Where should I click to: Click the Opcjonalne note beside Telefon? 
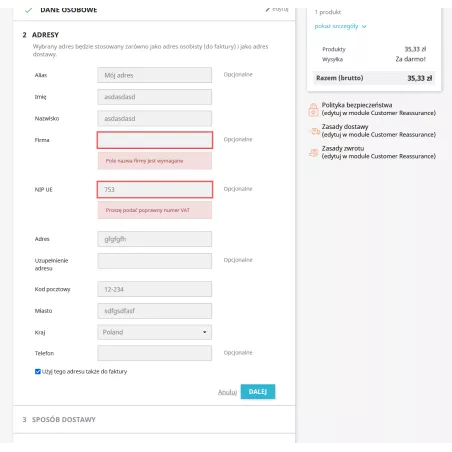tap(238, 353)
